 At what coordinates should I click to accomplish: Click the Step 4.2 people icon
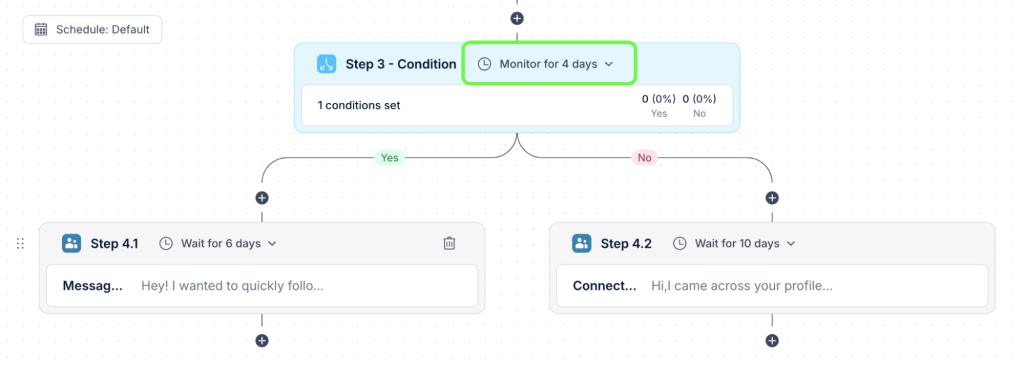click(581, 244)
